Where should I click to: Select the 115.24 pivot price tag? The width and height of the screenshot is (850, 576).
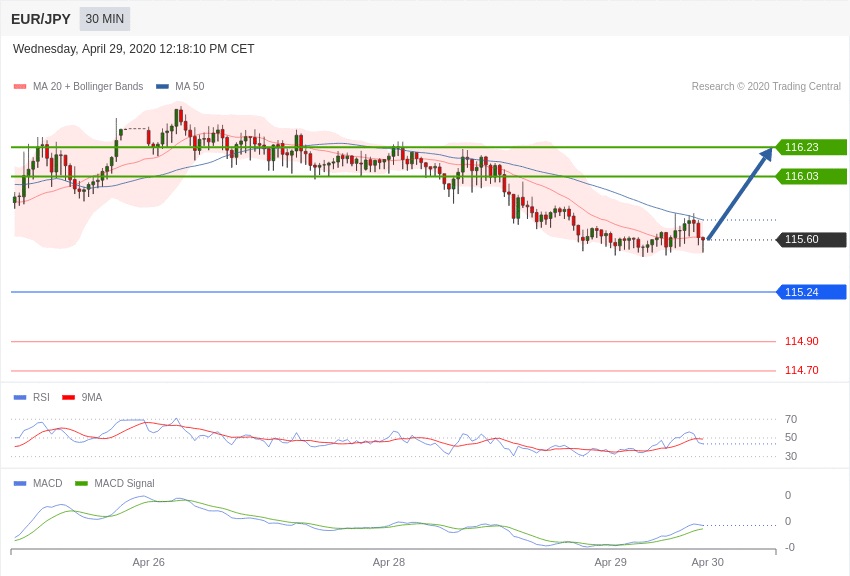click(x=811, y=292)
